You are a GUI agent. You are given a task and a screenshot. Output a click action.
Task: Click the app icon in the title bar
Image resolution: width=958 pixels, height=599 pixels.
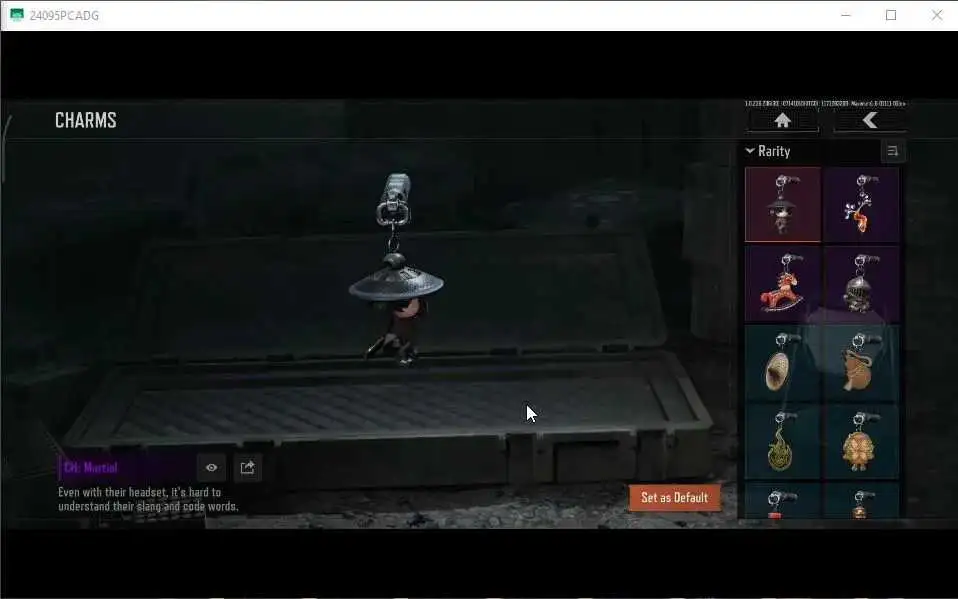click(16, 15)
